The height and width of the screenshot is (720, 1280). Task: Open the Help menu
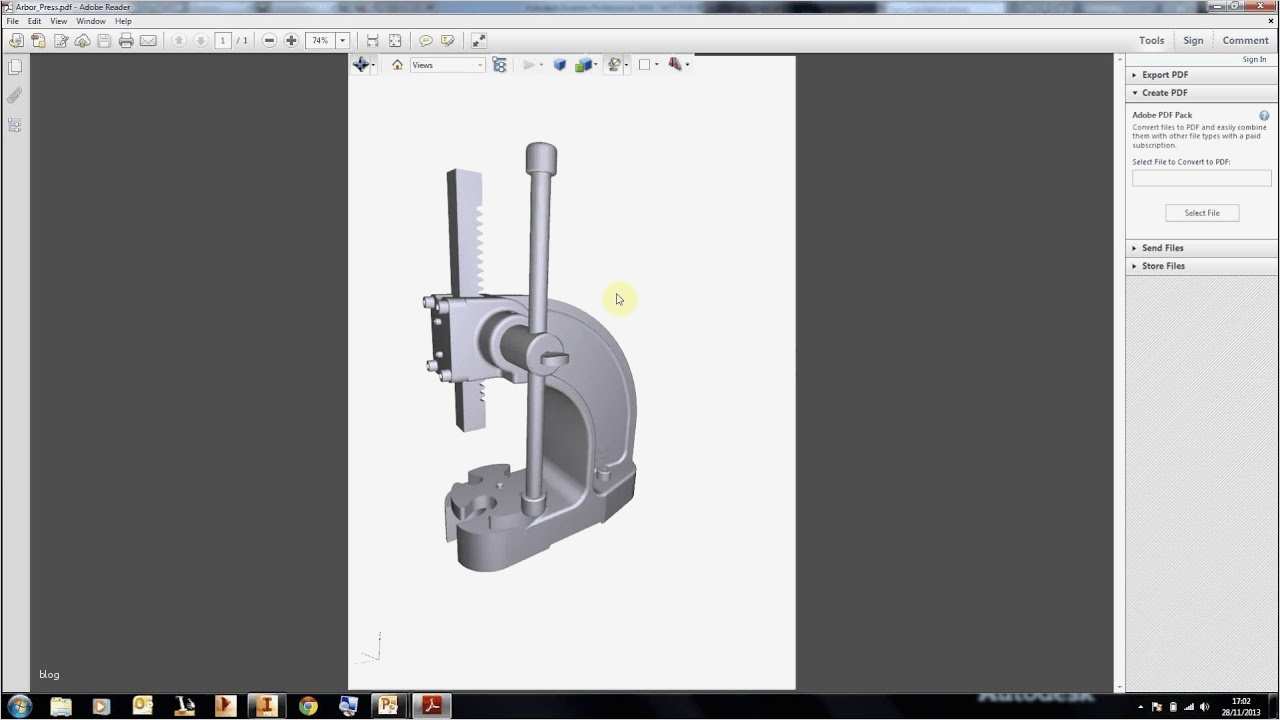(x=123, y=21)
